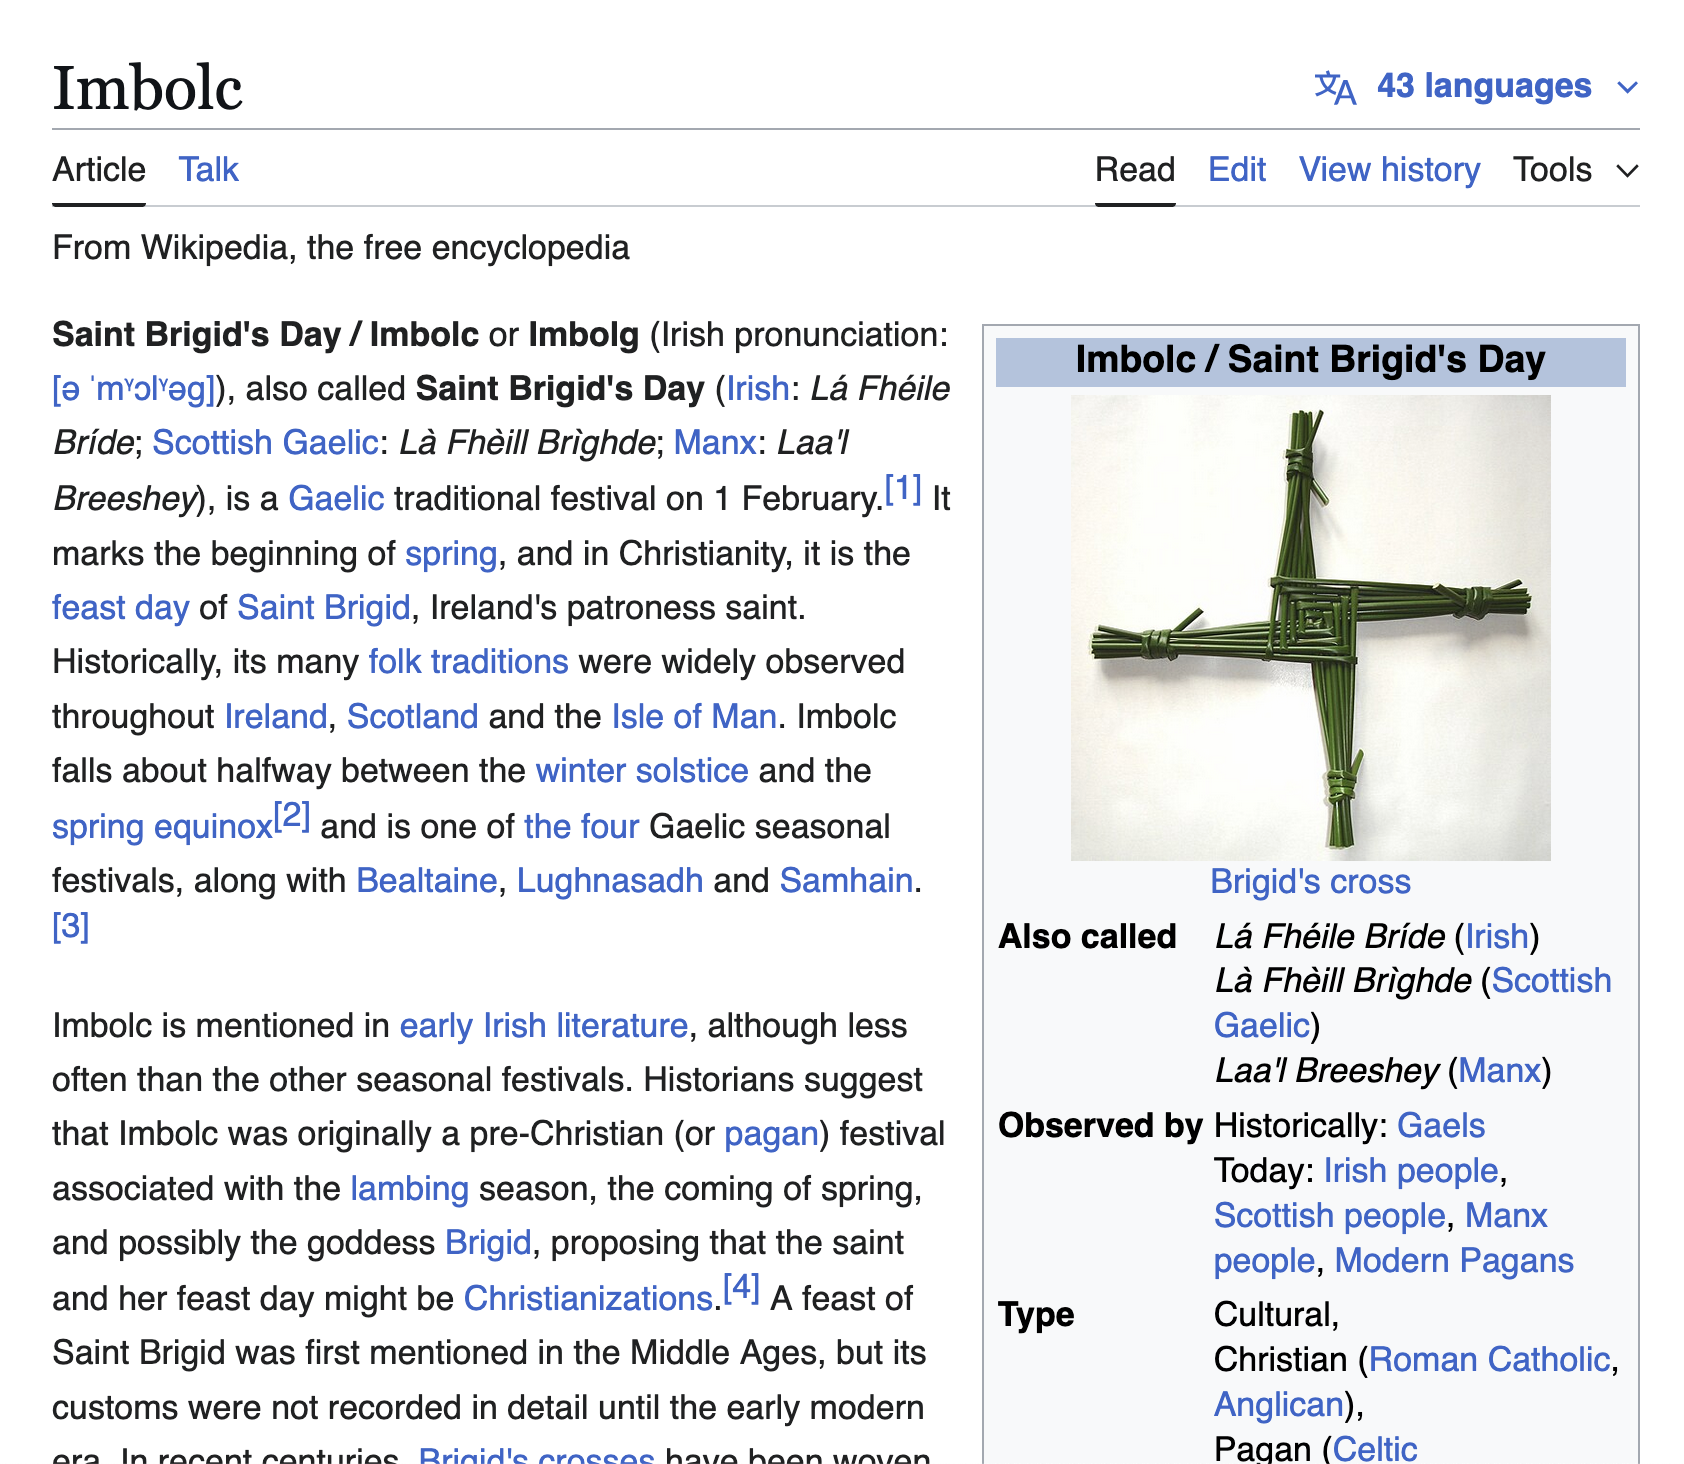1684x1464 pixels.
Task: Switch to the Talk tab
Action: 209,170
